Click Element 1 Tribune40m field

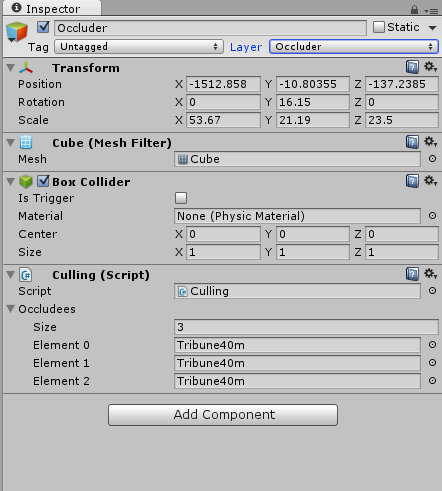pos(297,363)
